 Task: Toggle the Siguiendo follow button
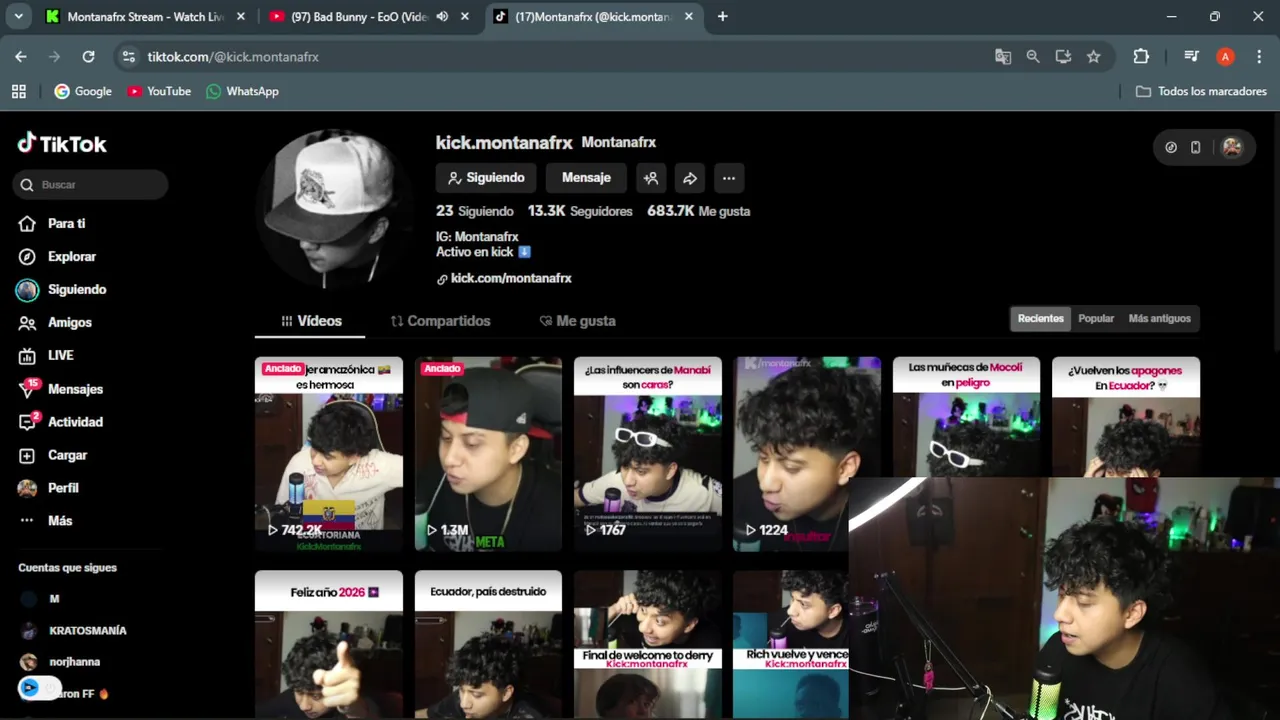486,178
